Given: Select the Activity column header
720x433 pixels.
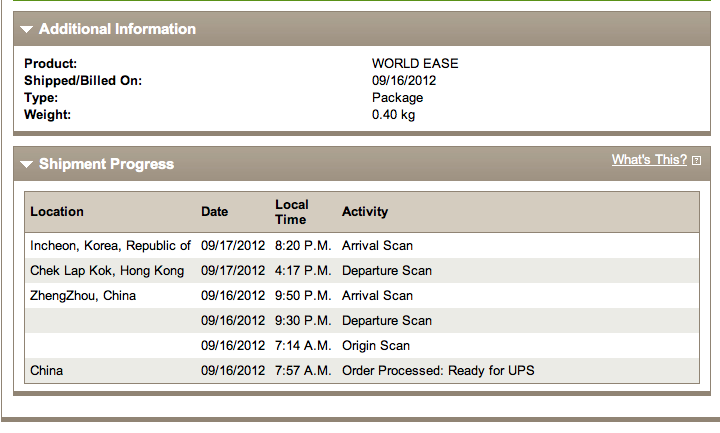Looking at the screenshot, I should pyautogui.click(x=365, y=212).
